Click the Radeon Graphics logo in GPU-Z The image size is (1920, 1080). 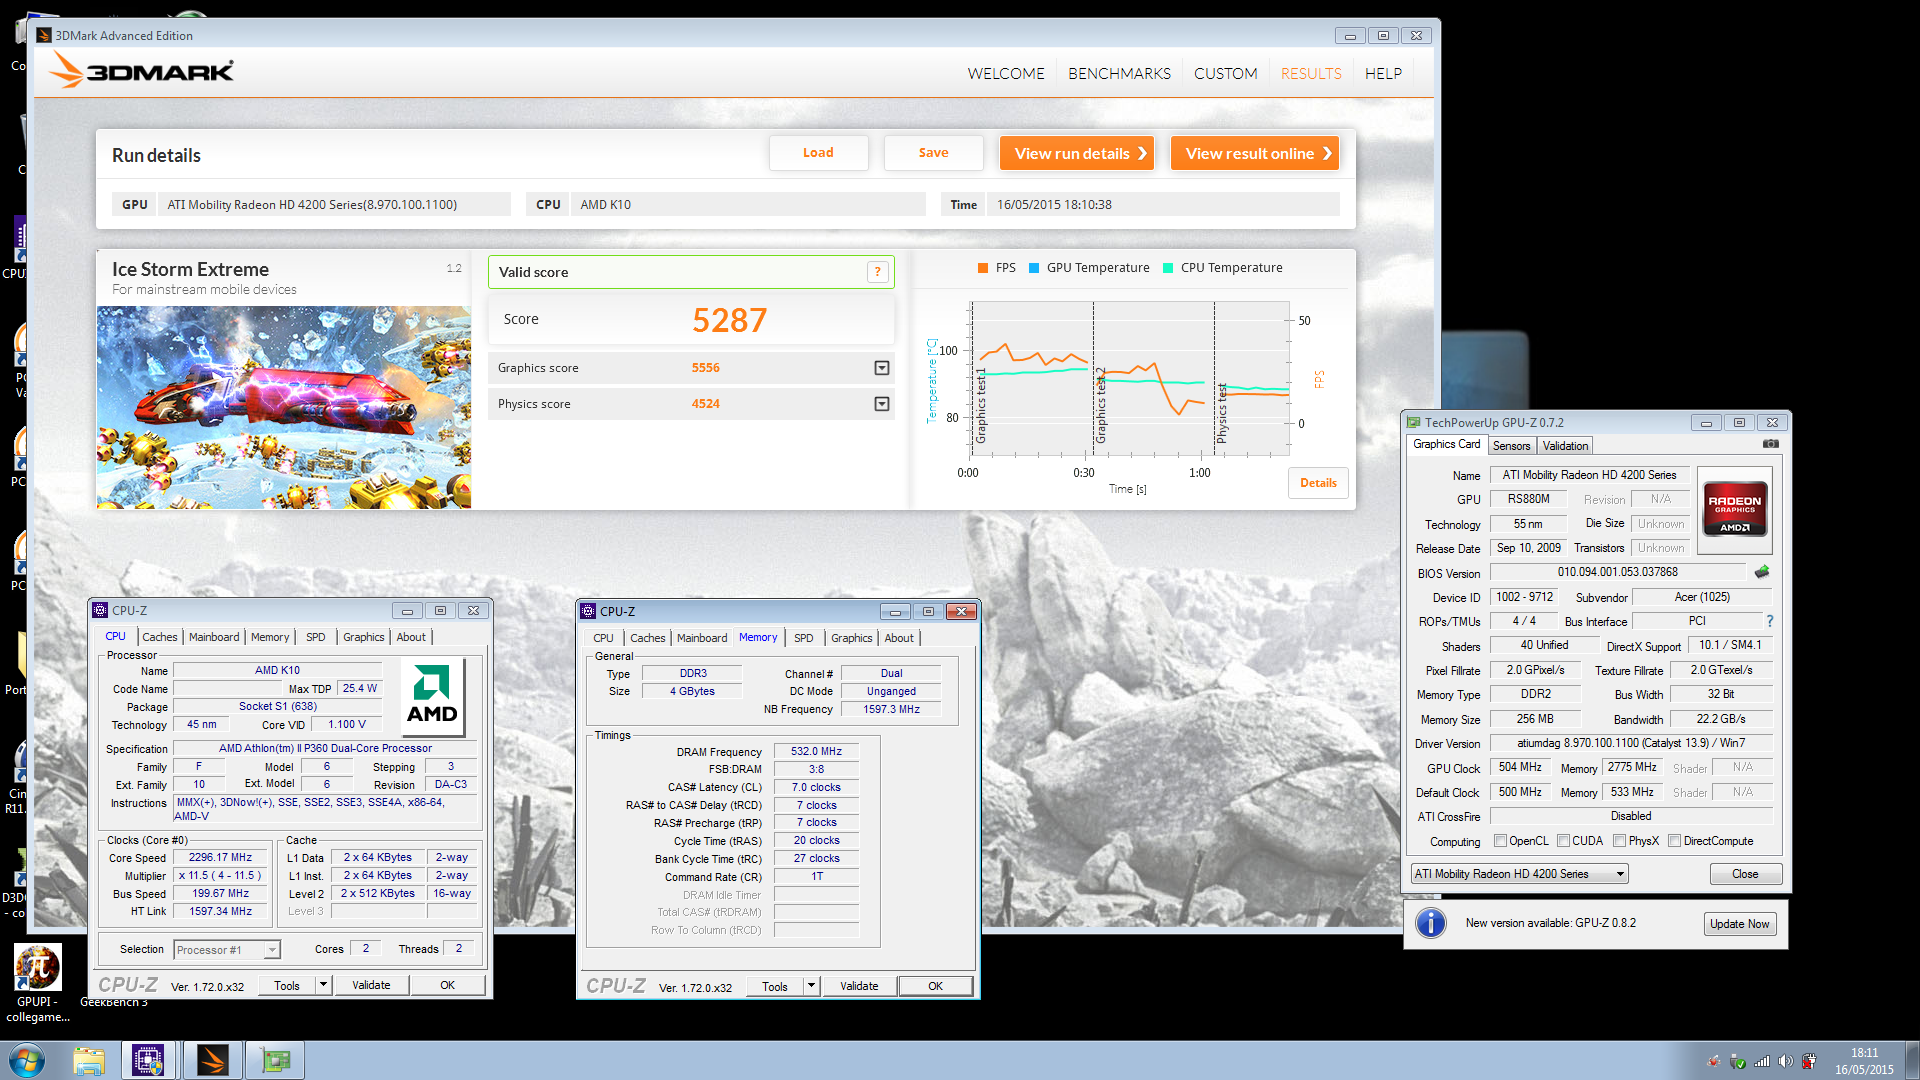tap(1735, 510)
